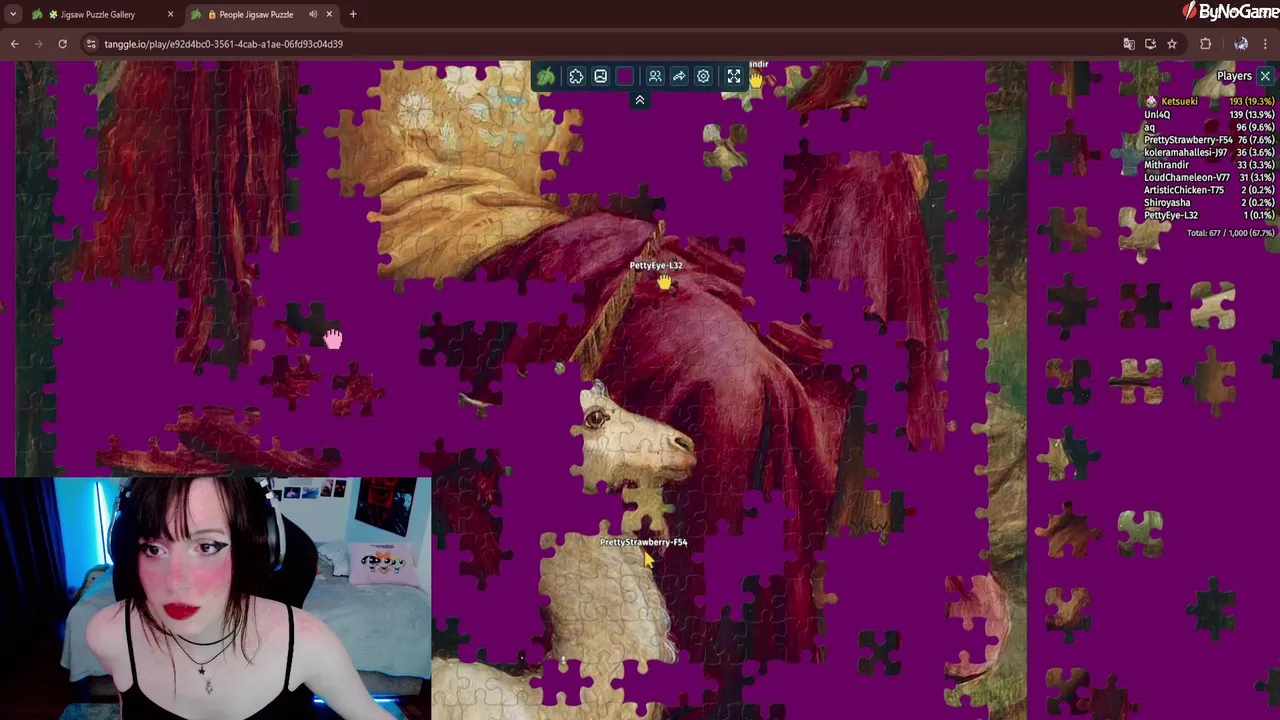Click the install app icon in address bar
The width and height of the screenshot is (1280, 720).
1150,44
